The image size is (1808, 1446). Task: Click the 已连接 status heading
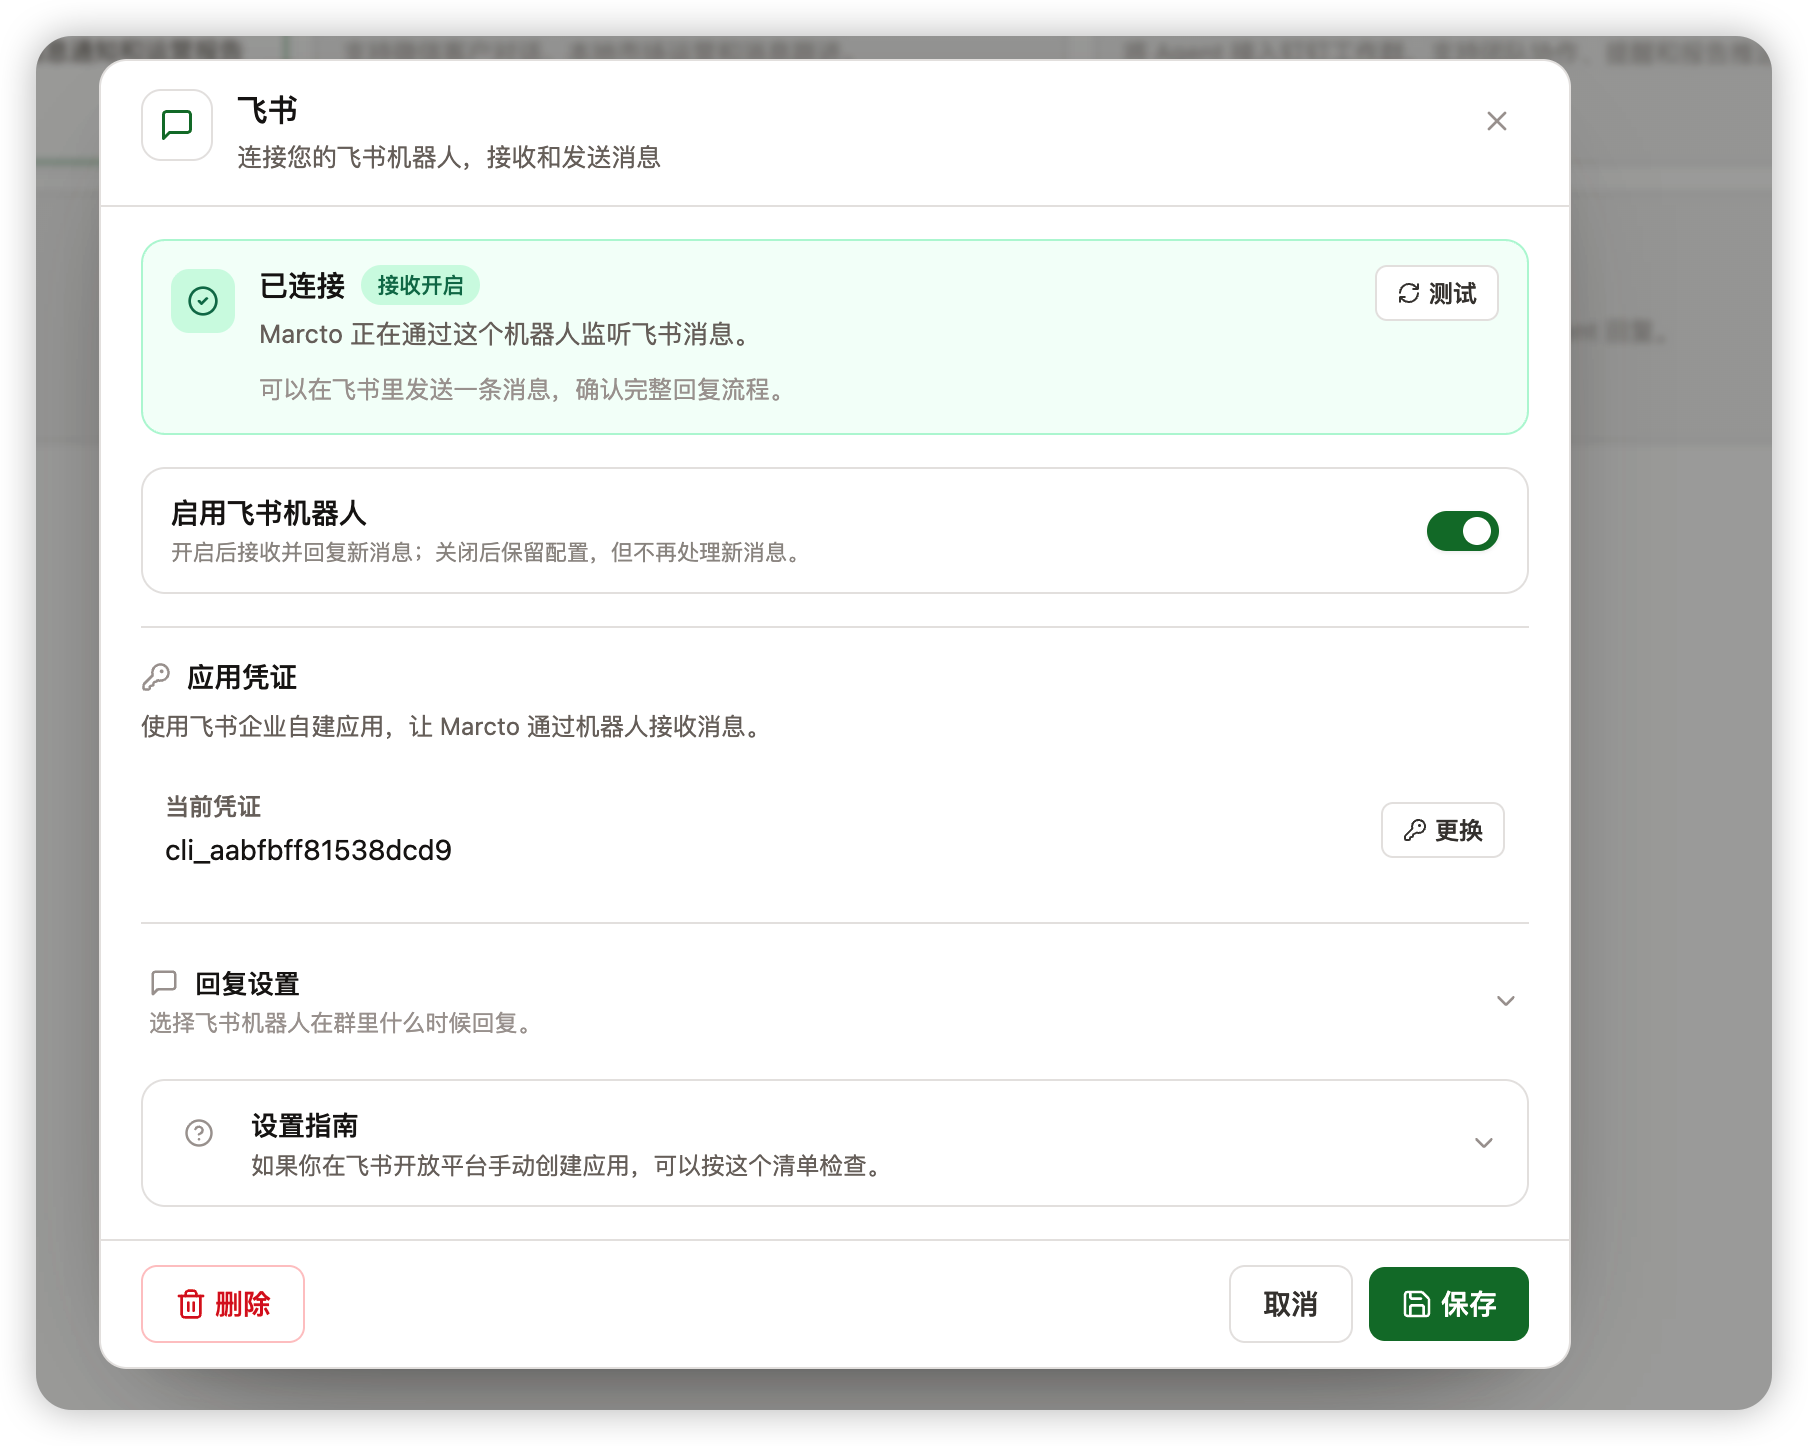point(302,286)
